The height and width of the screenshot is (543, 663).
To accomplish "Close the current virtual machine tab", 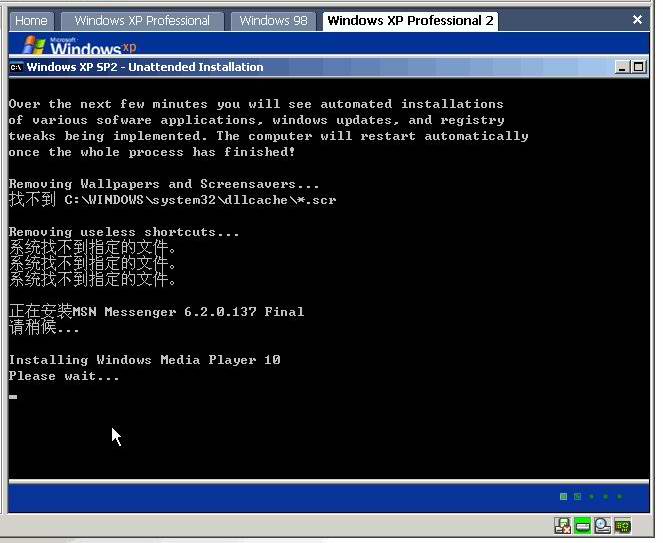I will pyautogui.click(x=637, y=19).
